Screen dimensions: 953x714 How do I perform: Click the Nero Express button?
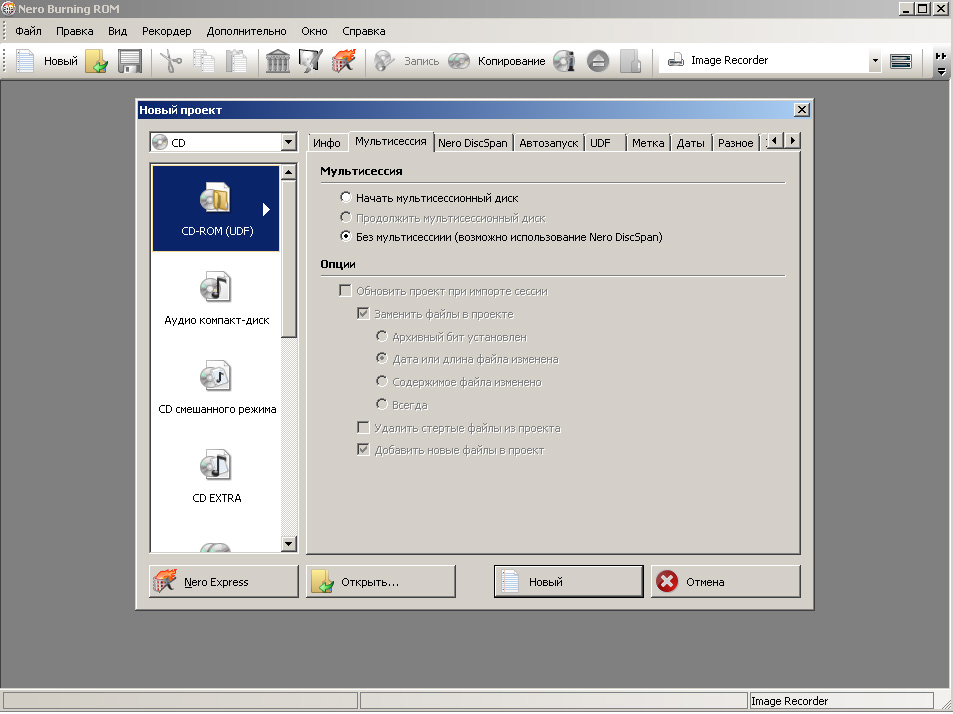click(224, 582)
